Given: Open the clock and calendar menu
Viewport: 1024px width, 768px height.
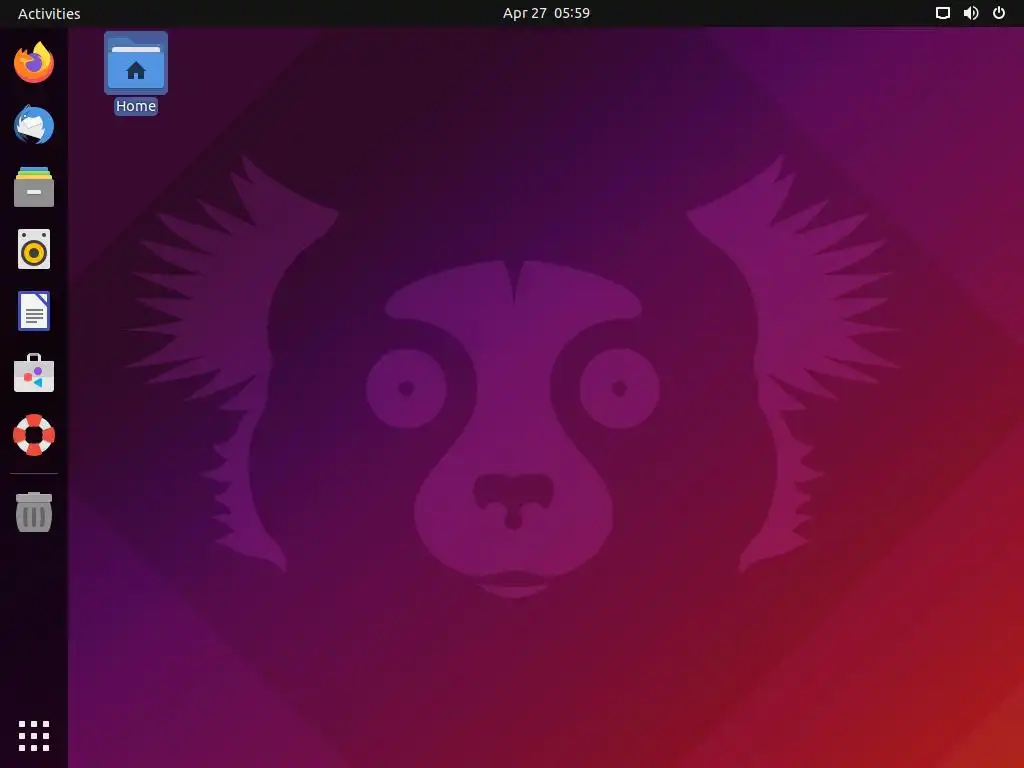Looking at the screenshot, I should coord(546,13).
